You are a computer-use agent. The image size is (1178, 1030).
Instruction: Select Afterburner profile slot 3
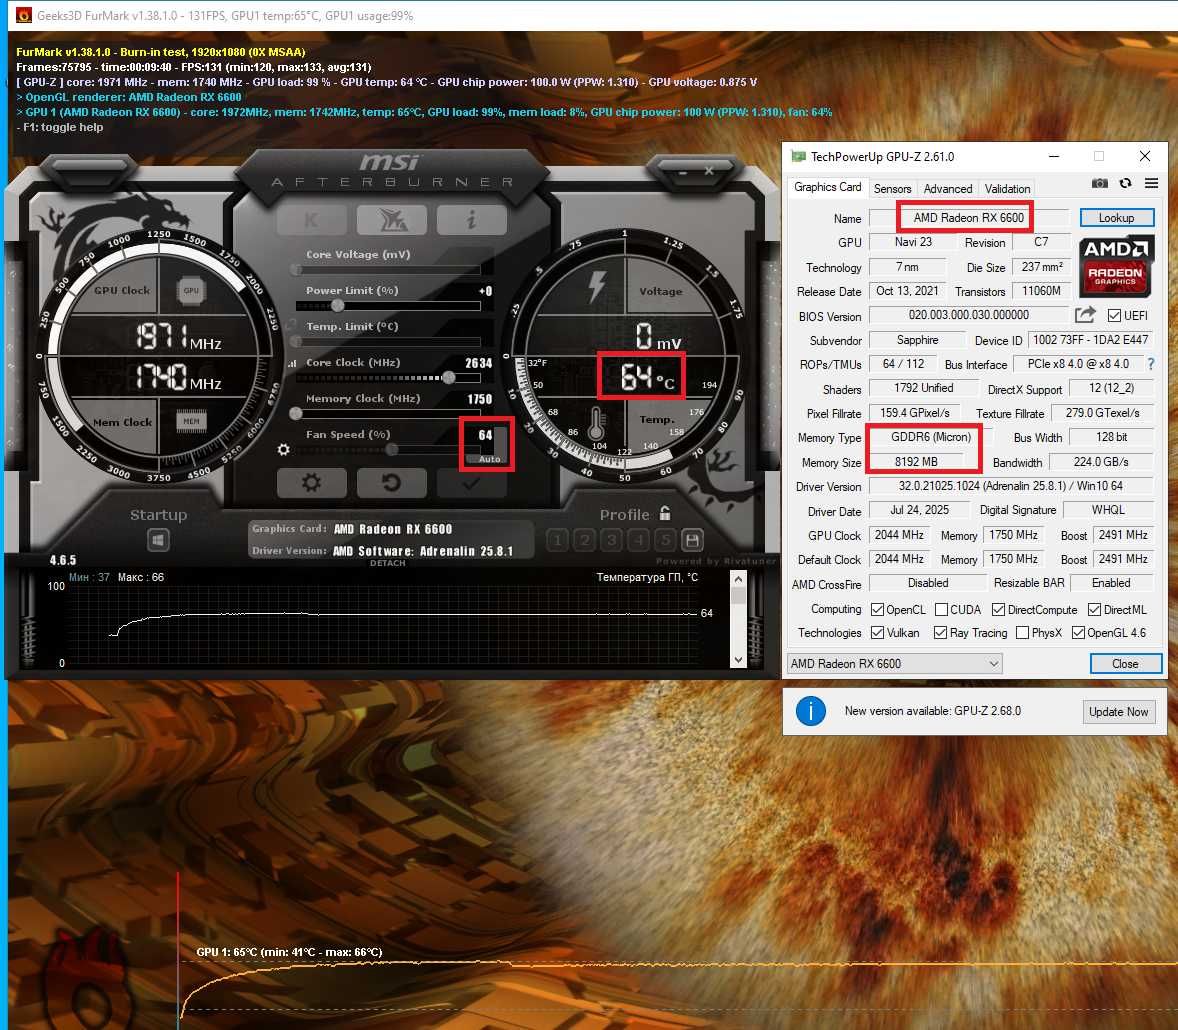tap(612, 539)
